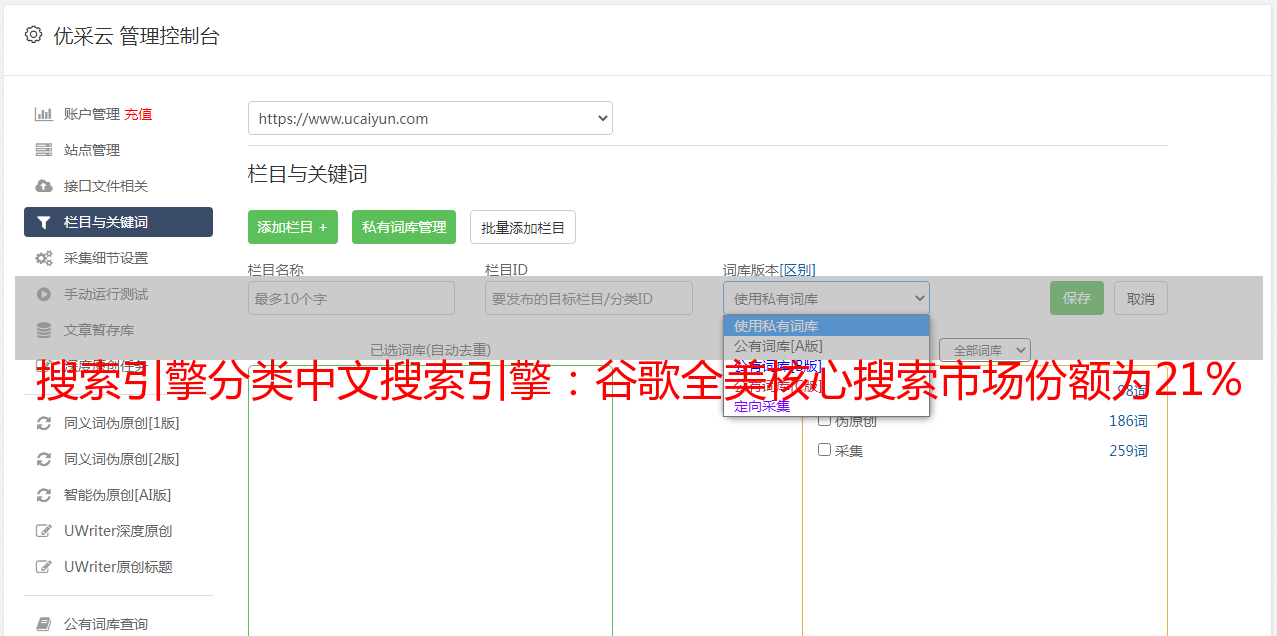Click the red 充值 recharge link

tap(138, 114)
